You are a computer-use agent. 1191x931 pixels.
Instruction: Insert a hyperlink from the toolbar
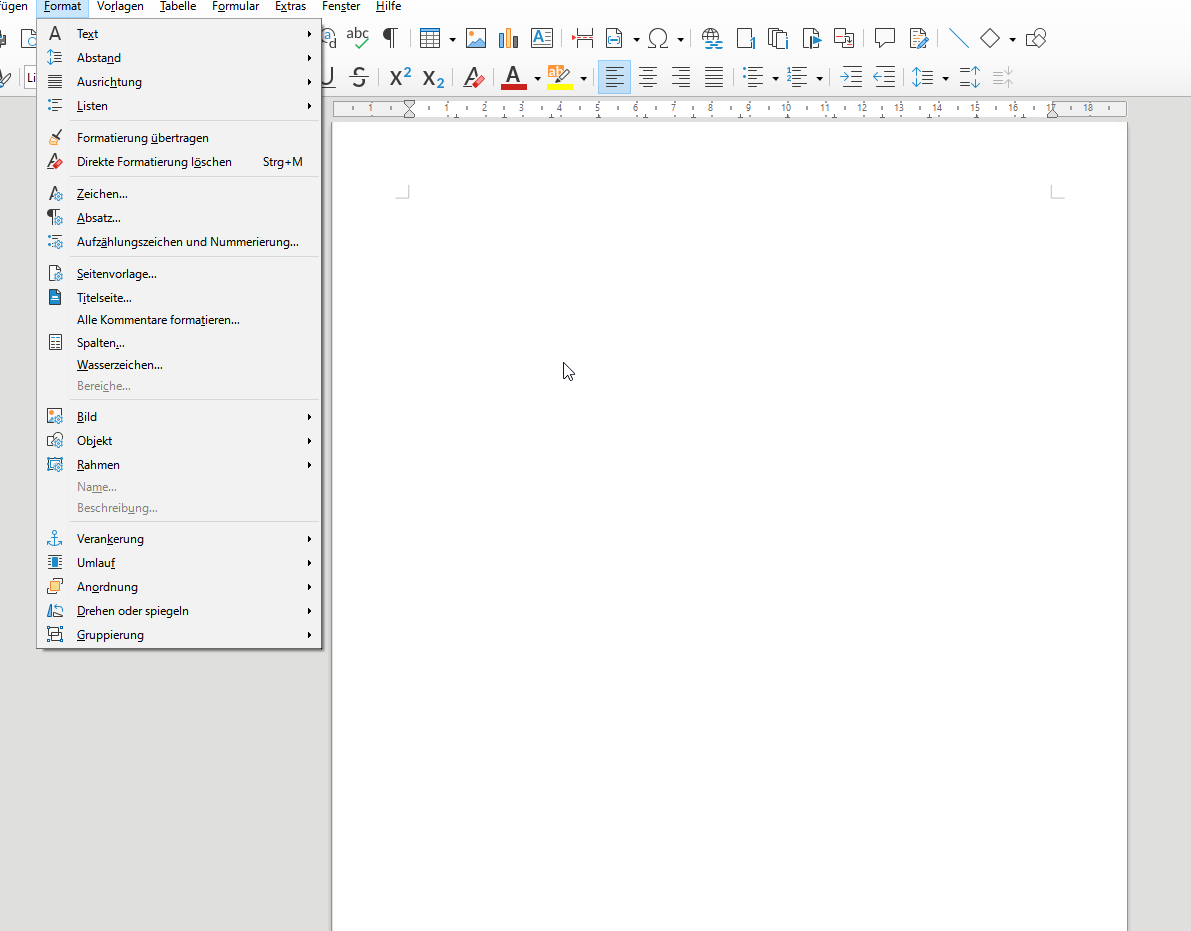[x=712, y=38]
